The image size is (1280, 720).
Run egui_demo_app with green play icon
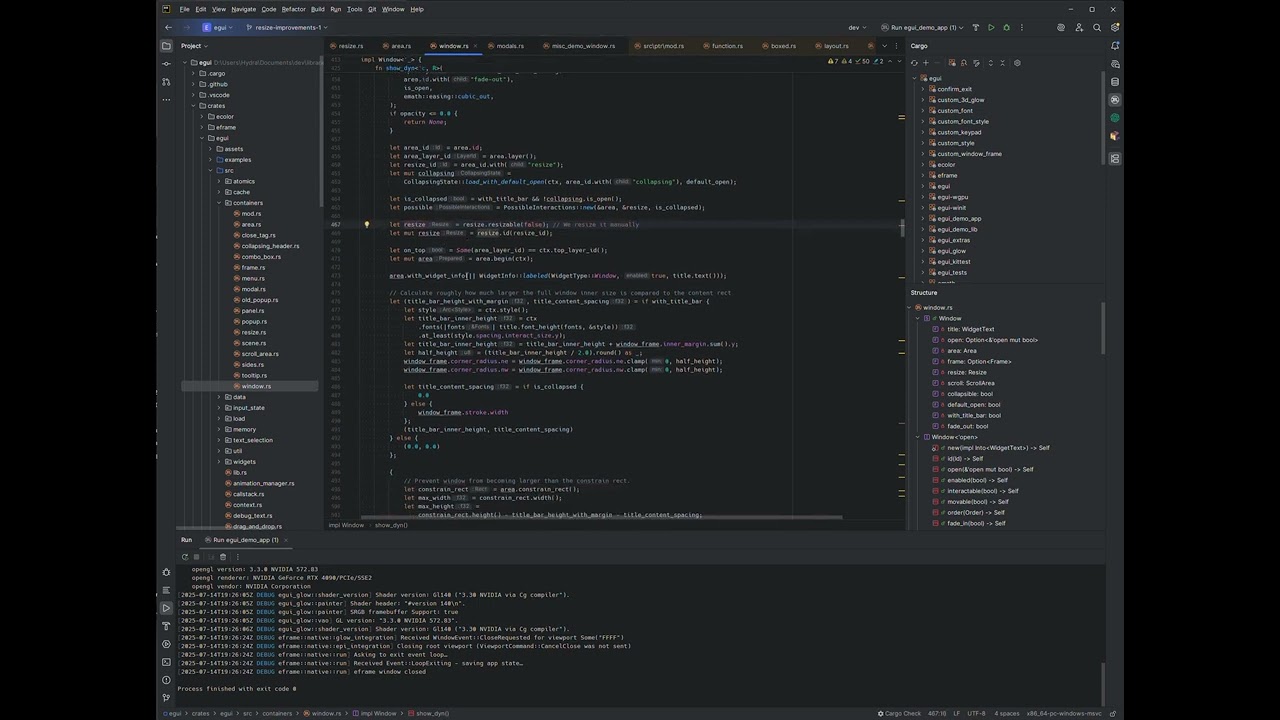[x=990, y=28]
